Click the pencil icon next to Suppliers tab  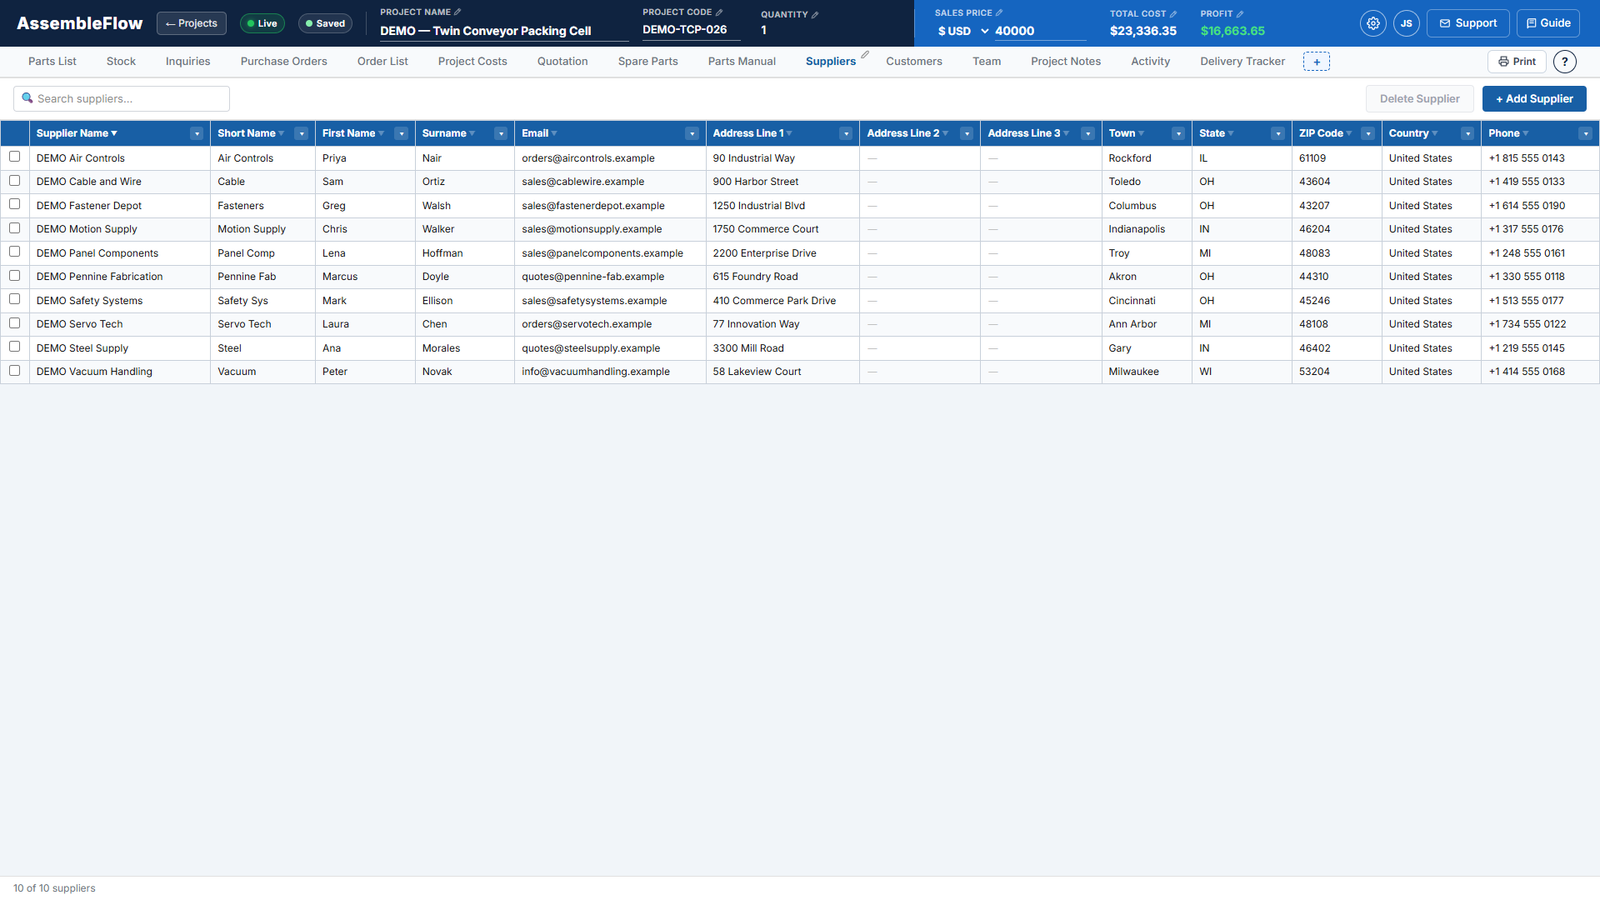click(x=865, y=55)
